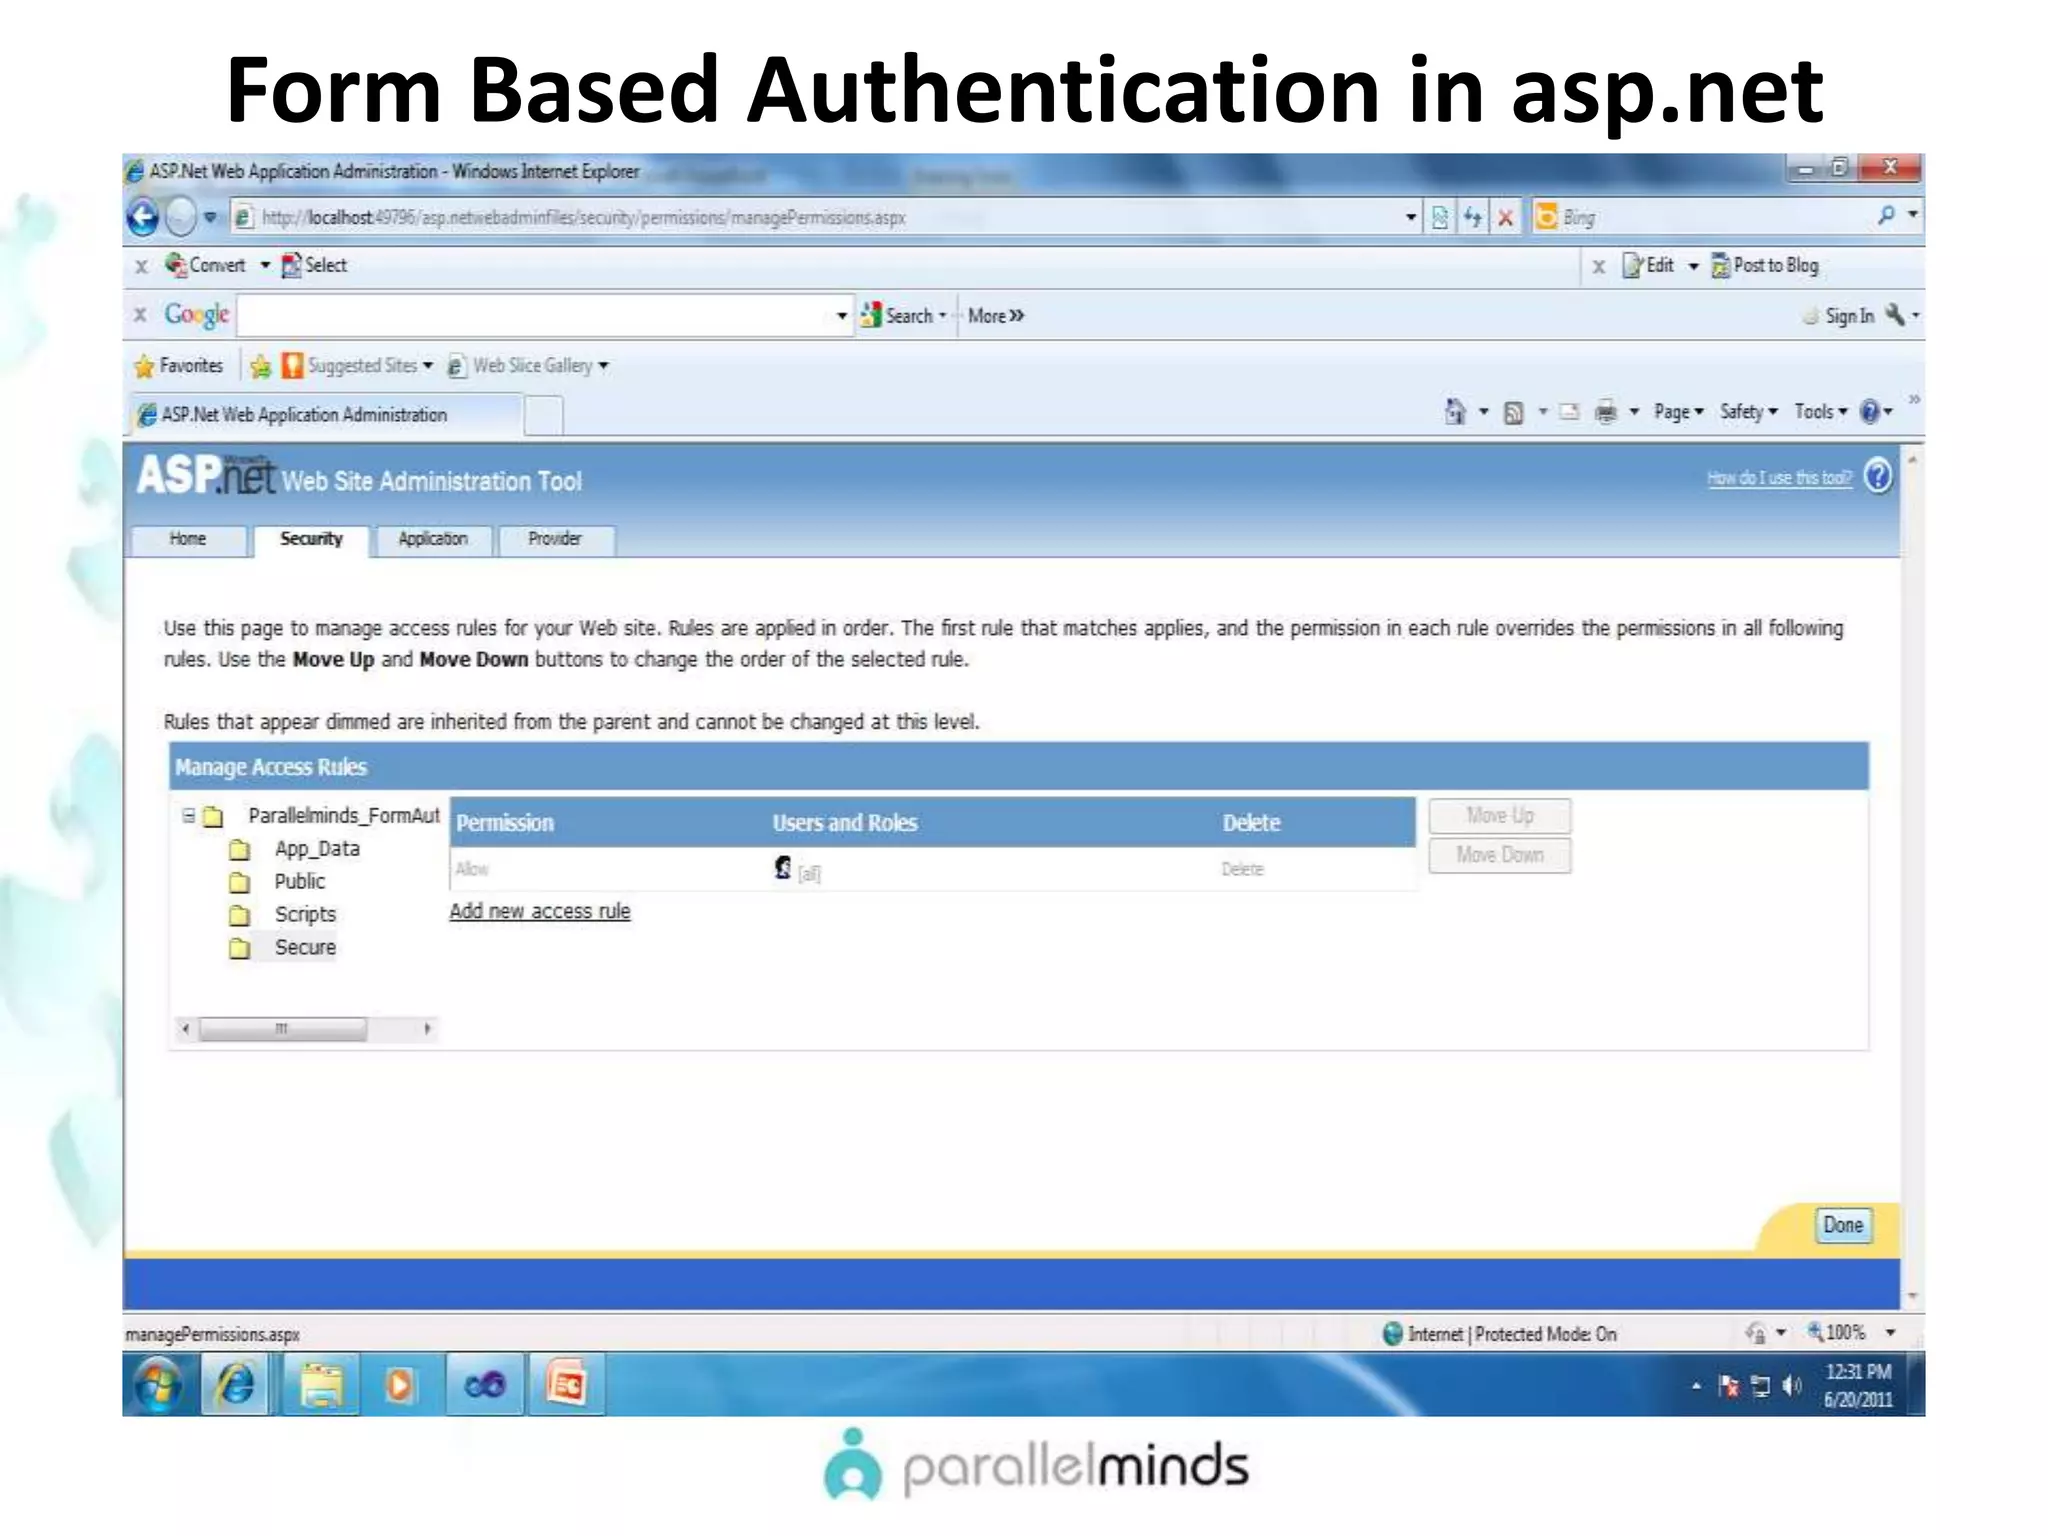
Task: Open the Provider tab
Action: pyautogui.click(x=554, y=539)
